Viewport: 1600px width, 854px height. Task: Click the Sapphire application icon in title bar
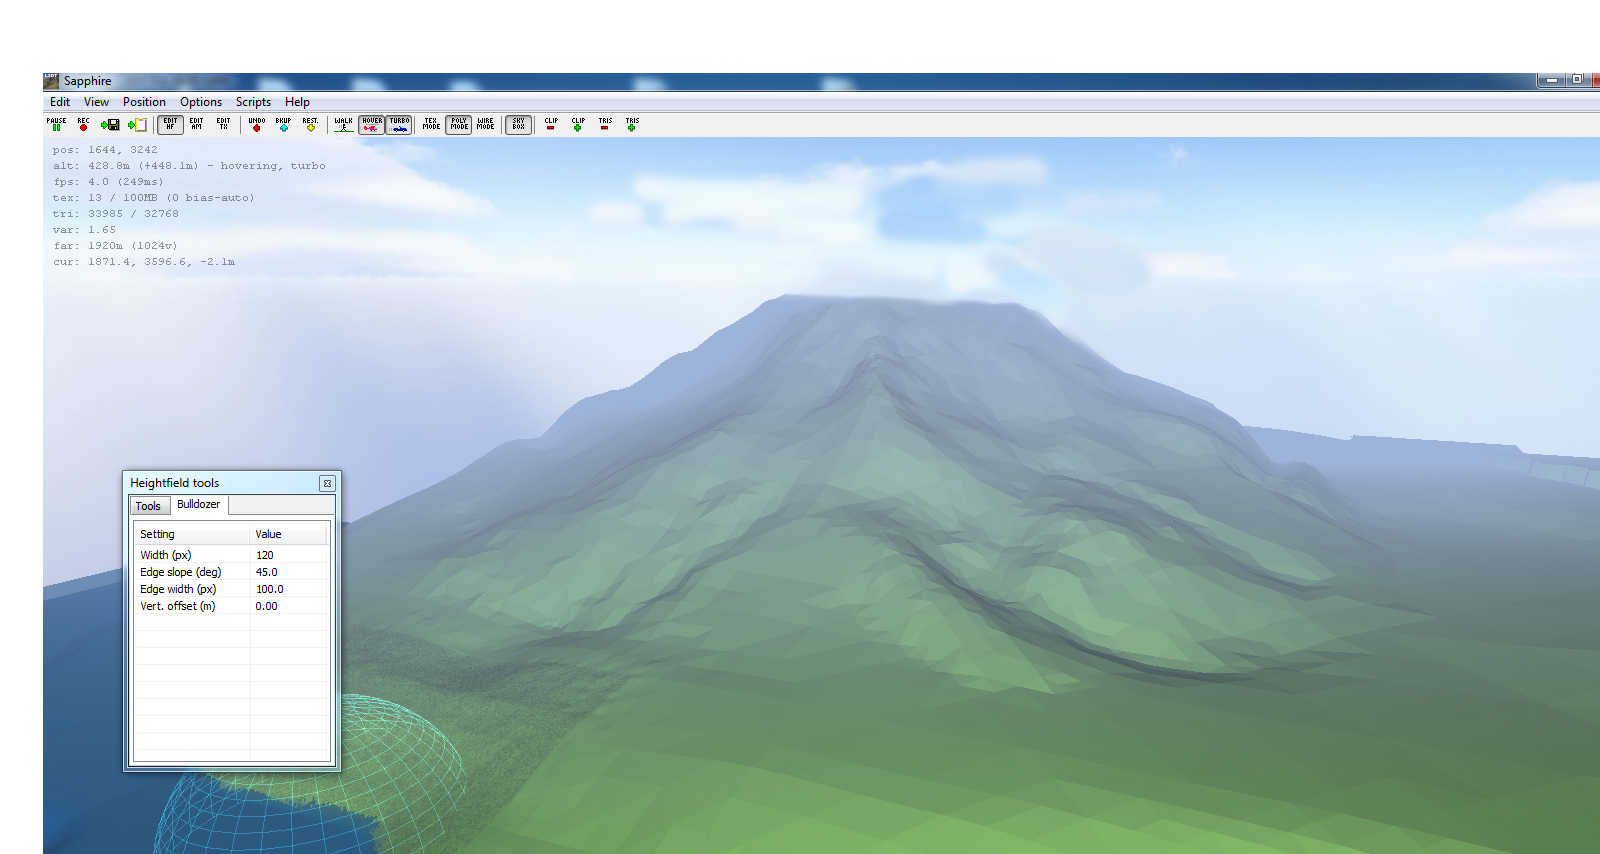pyautogui.click(x=51, y=81)
